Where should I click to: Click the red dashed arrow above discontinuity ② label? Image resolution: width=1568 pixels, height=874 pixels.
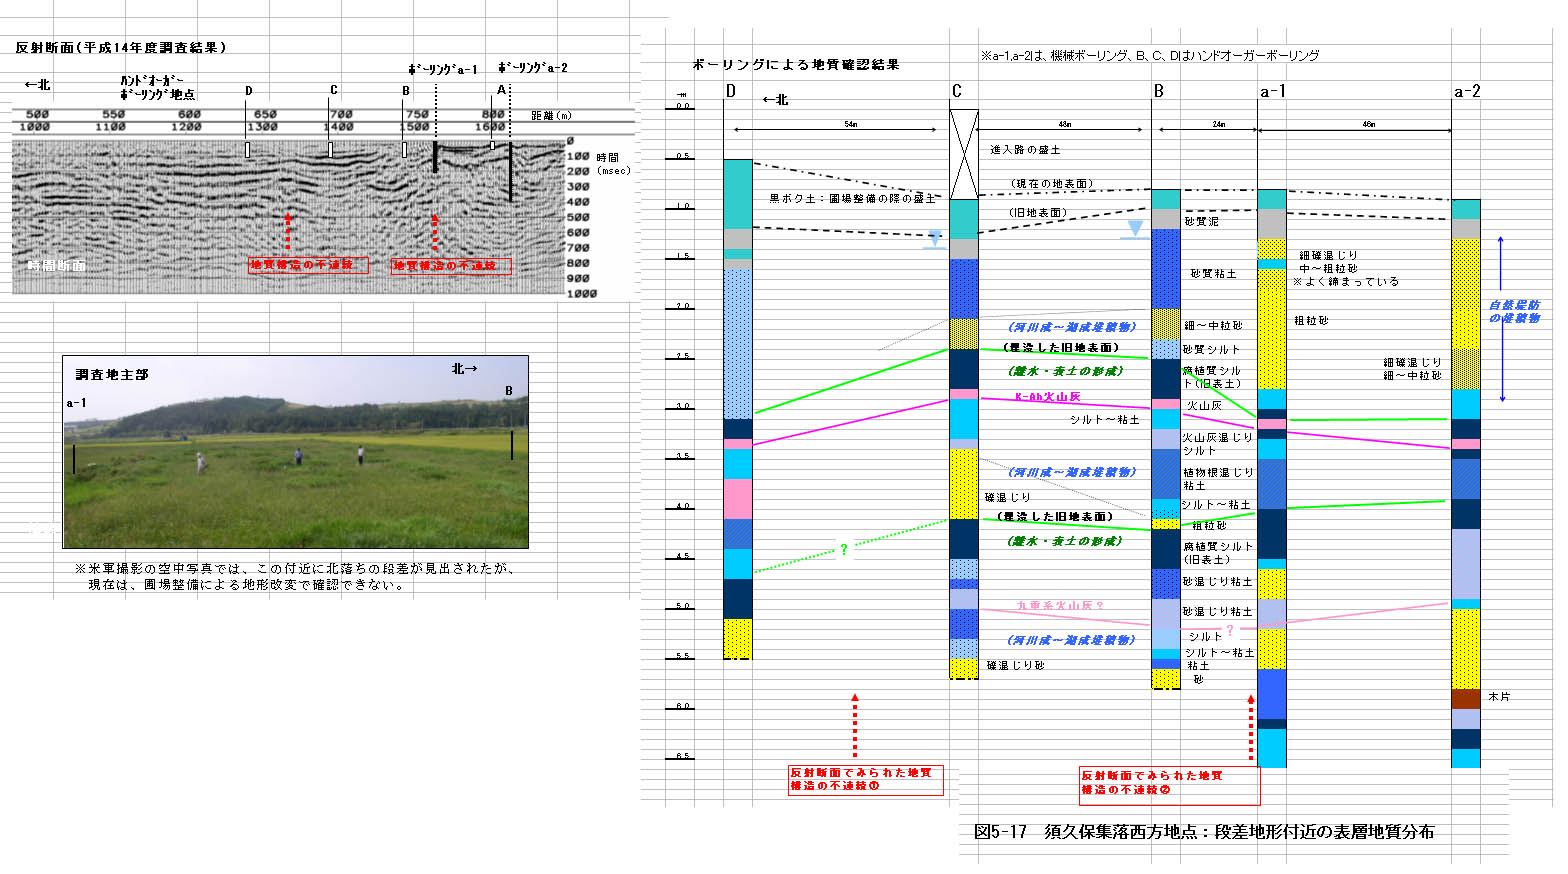pyautogui.click(x=1250, y=728)
